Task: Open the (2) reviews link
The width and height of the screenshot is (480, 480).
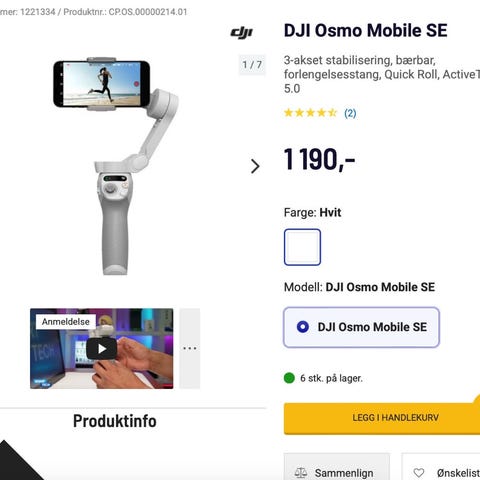Action: click(350, 113)
